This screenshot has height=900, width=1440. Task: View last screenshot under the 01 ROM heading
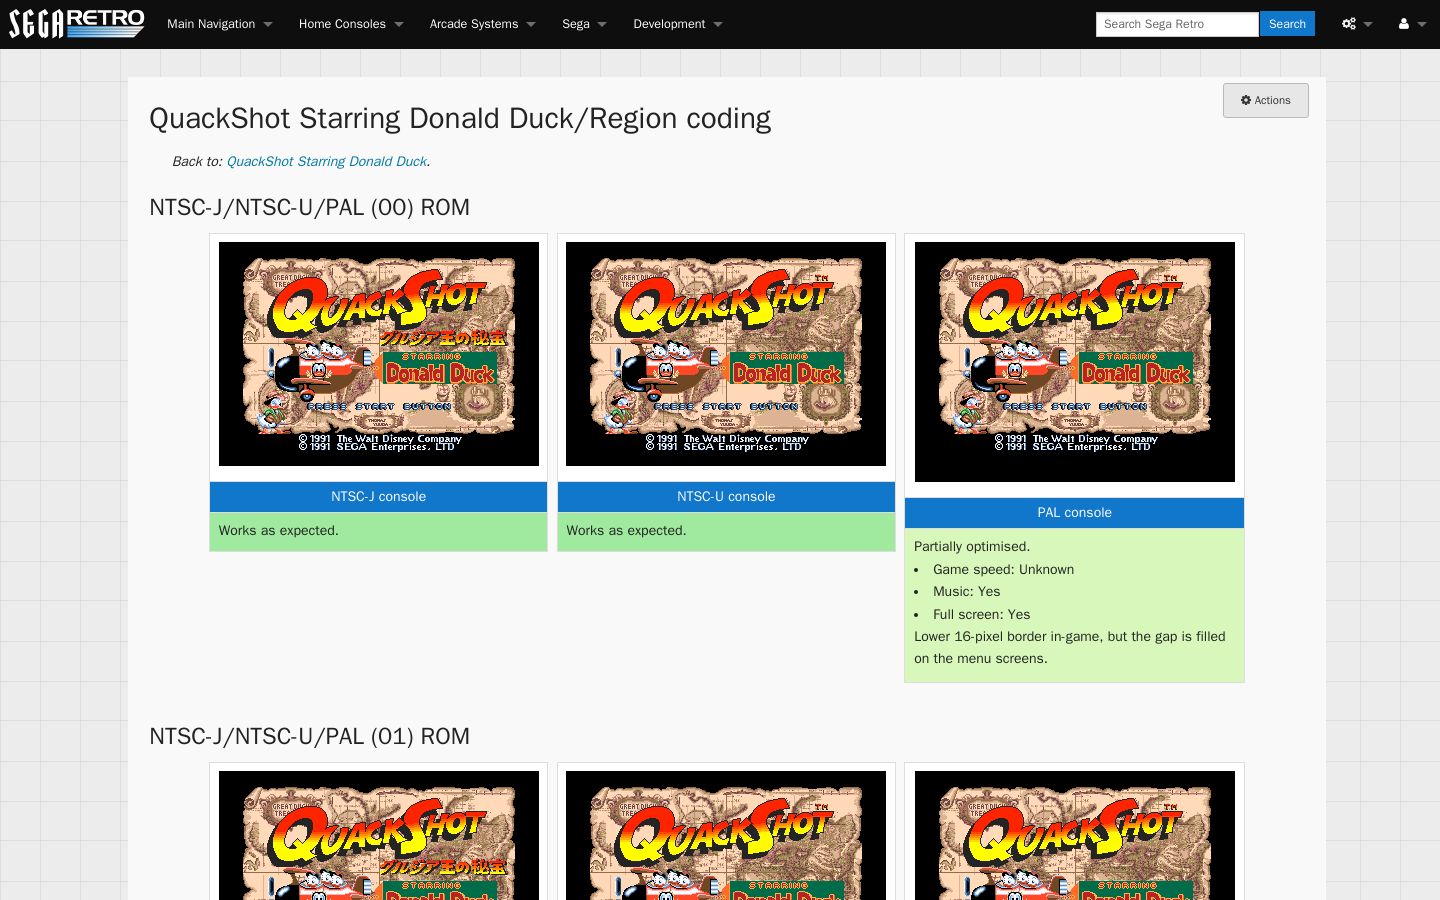pos(1075,835)
